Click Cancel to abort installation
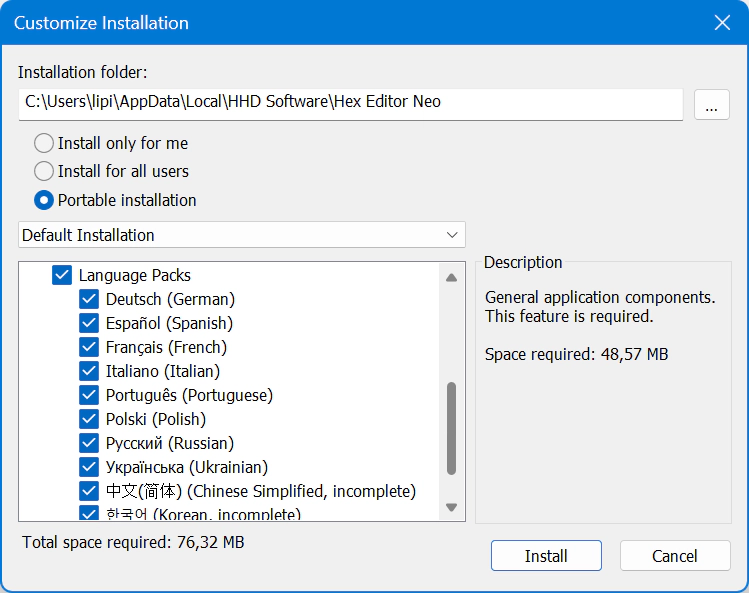 674,556
